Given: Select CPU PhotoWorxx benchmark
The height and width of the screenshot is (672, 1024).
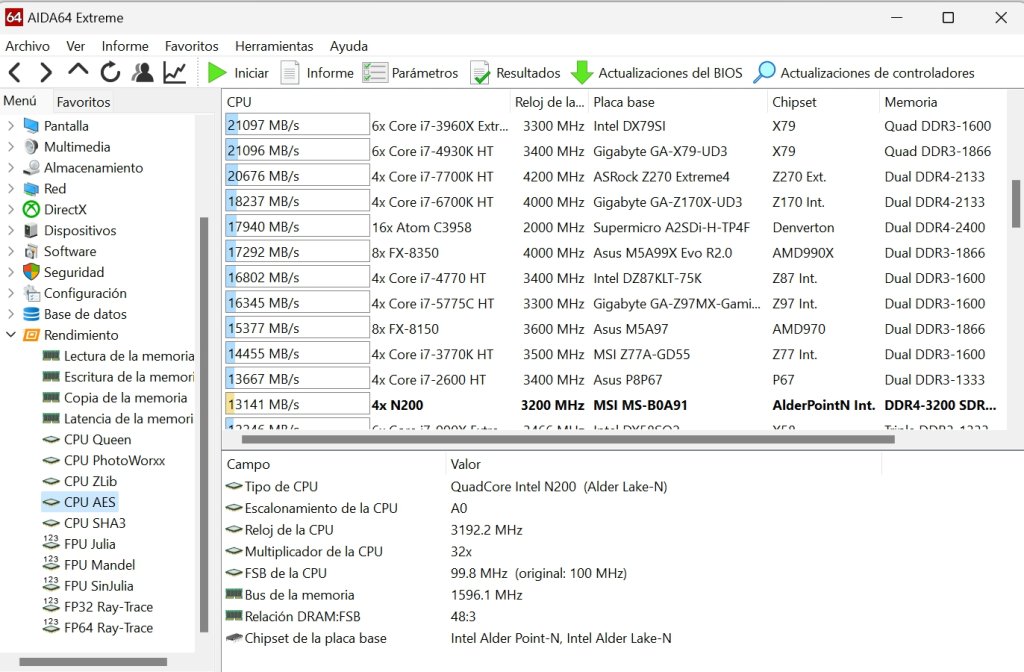Looking at the screenshot, I should click(104, 460).
